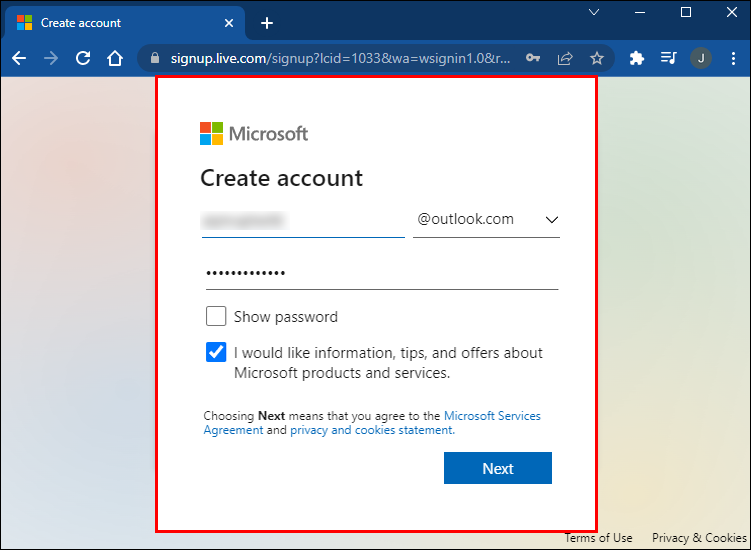
Task: Open the Microsoft Services Agreement link
Action: tap(372, 423)
